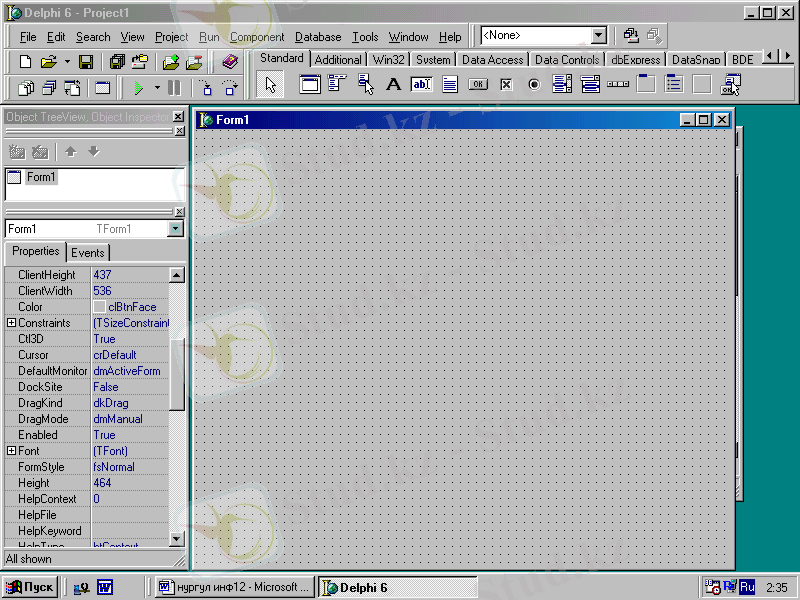Click the Run (green play) button
The width and height of the screenshot is (800, 600).
coord(138,88)
